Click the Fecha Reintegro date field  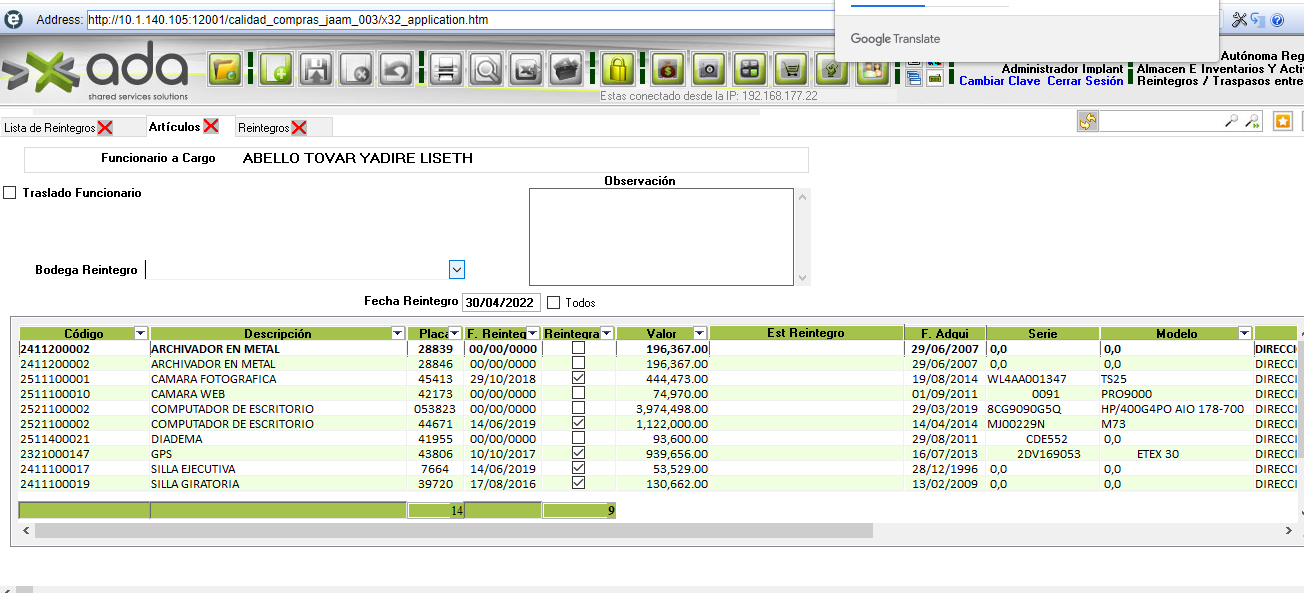coord(501,302)
